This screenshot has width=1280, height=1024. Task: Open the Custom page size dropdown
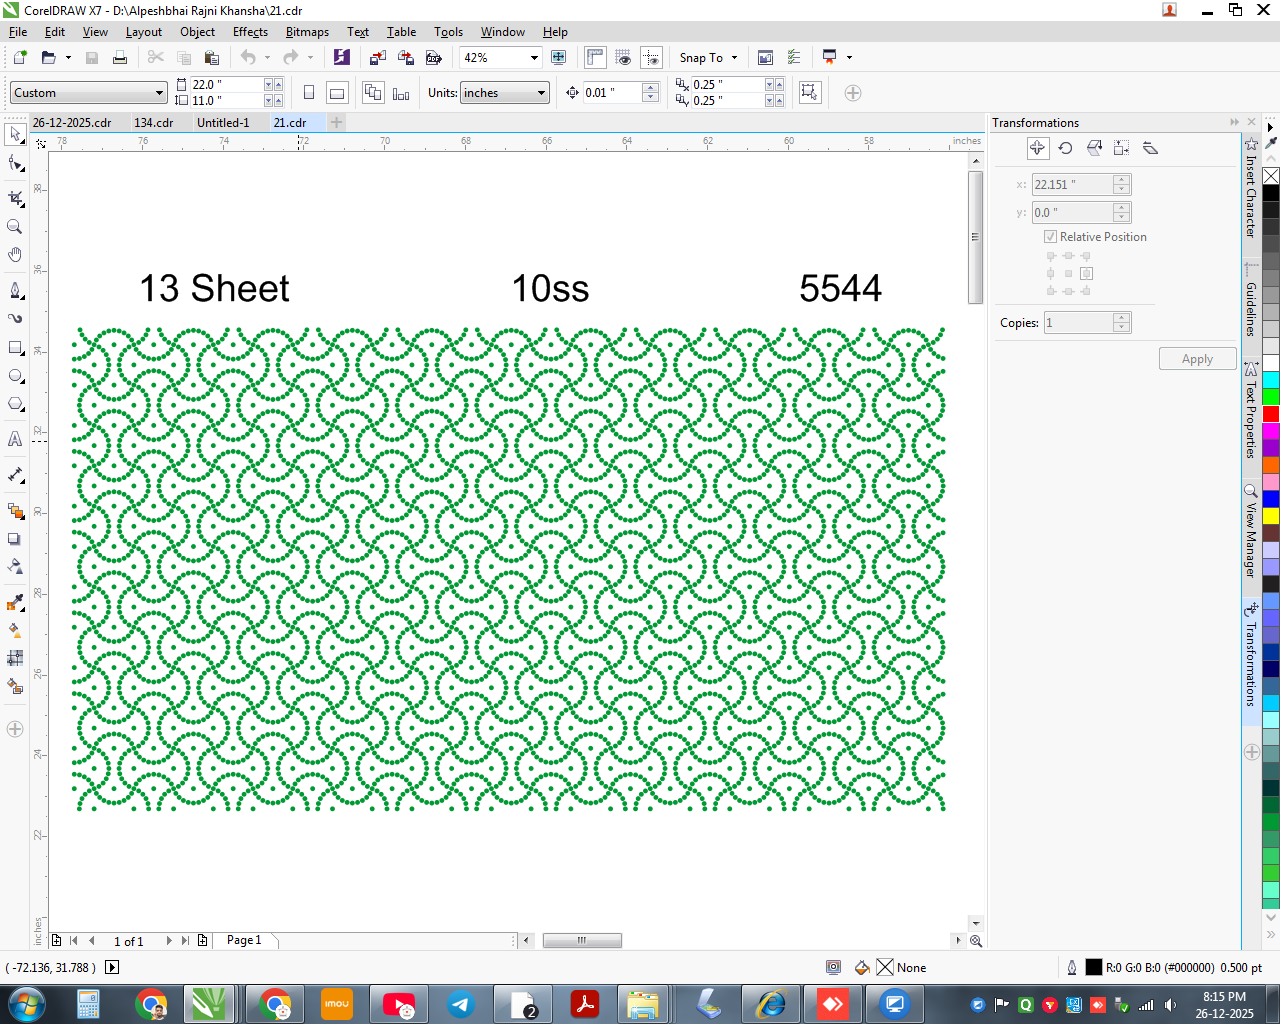click(159, 93)
